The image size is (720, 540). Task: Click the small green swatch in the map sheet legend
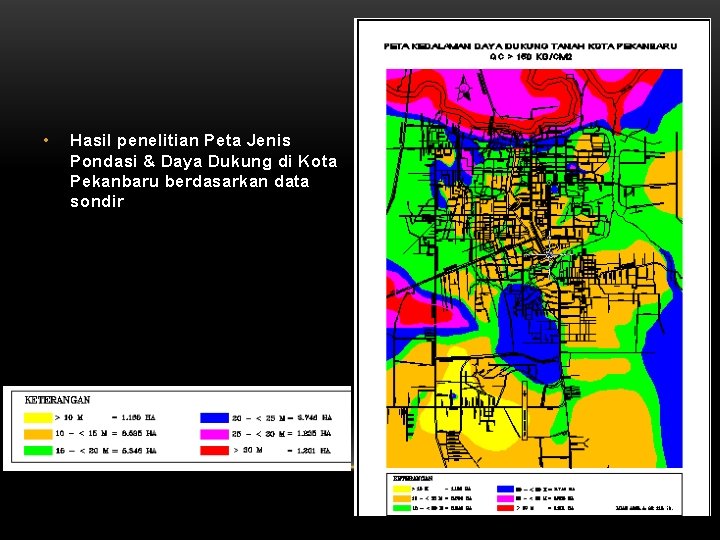pyautogui.click(x=402, y=508)
